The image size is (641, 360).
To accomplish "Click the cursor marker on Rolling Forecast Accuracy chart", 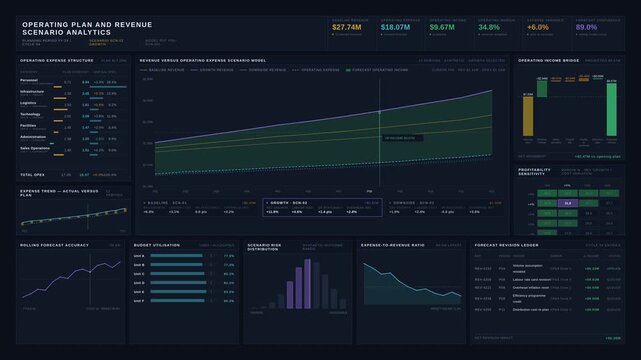I will (90, 271).
